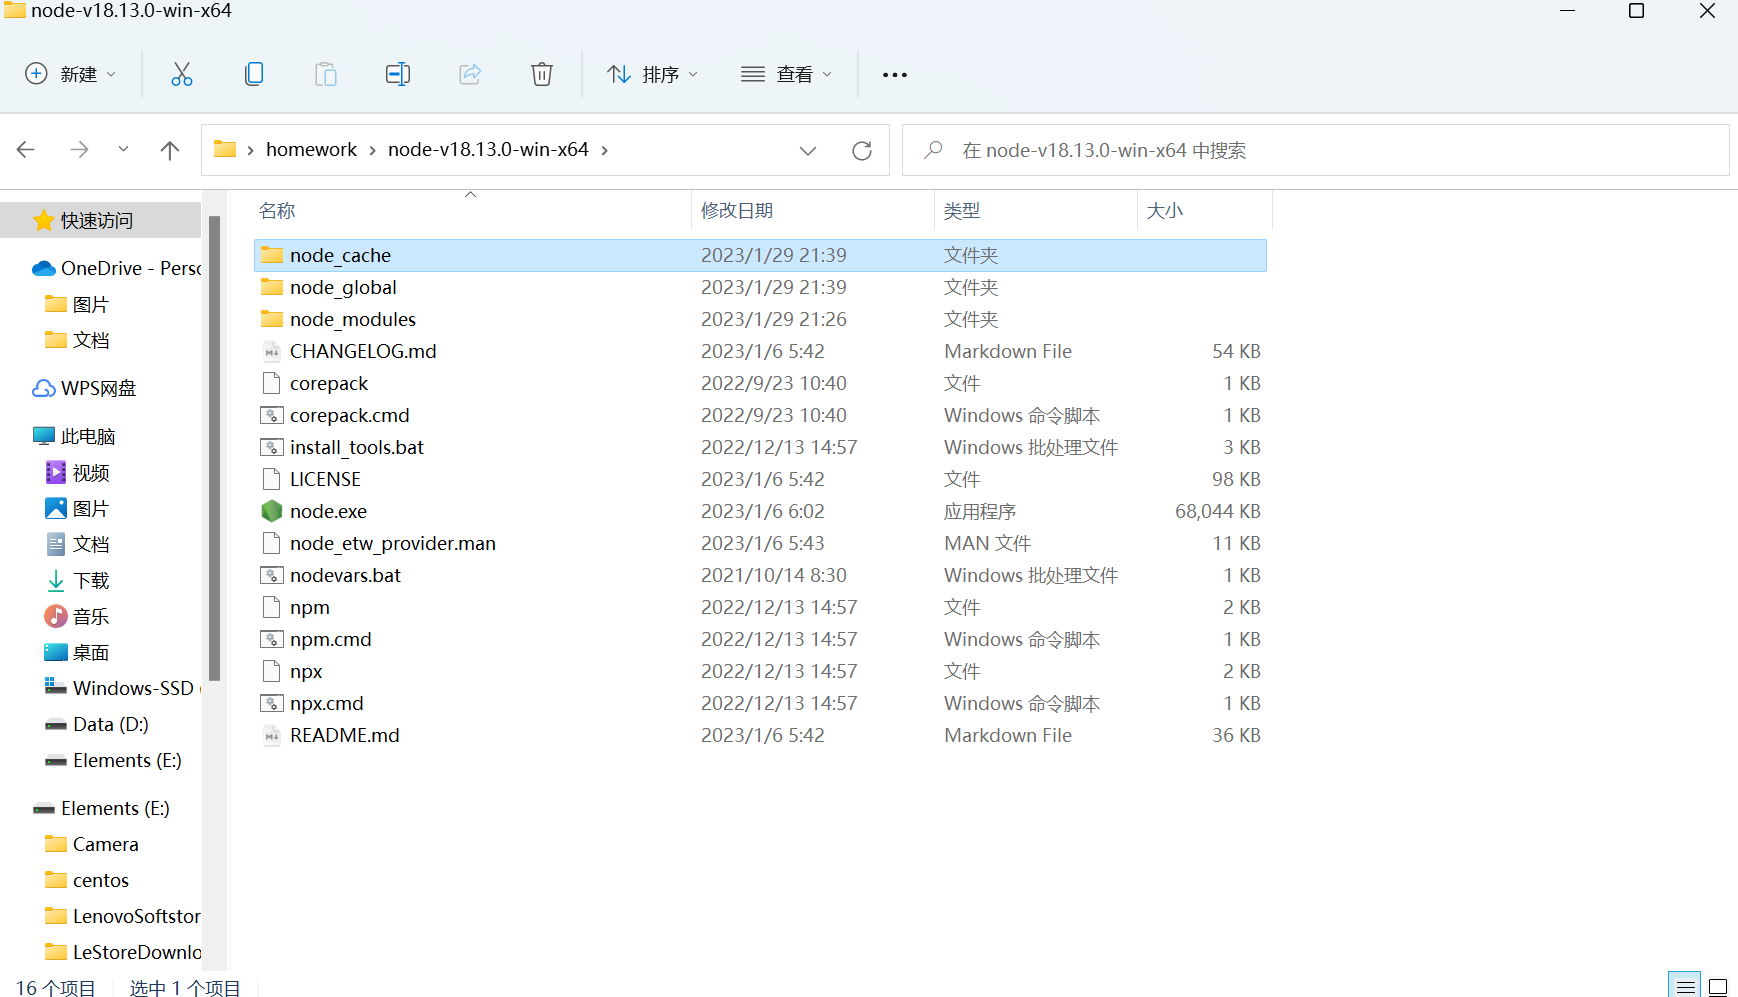Click the search box for node-v18.13.0-win-x64

[1314, 150]
